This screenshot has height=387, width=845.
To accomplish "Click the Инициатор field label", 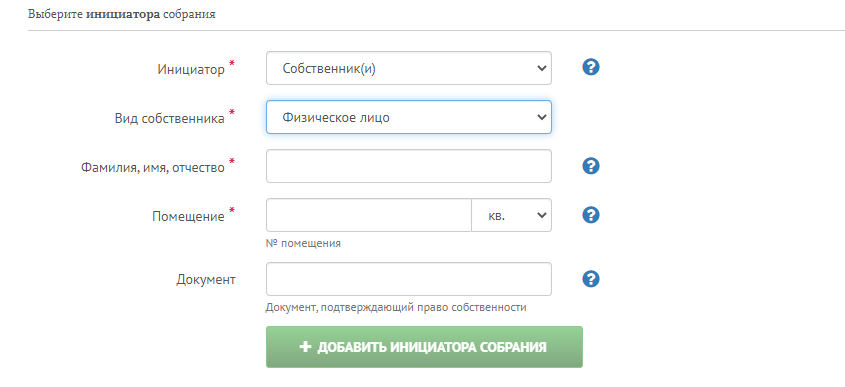I will 191,70.
